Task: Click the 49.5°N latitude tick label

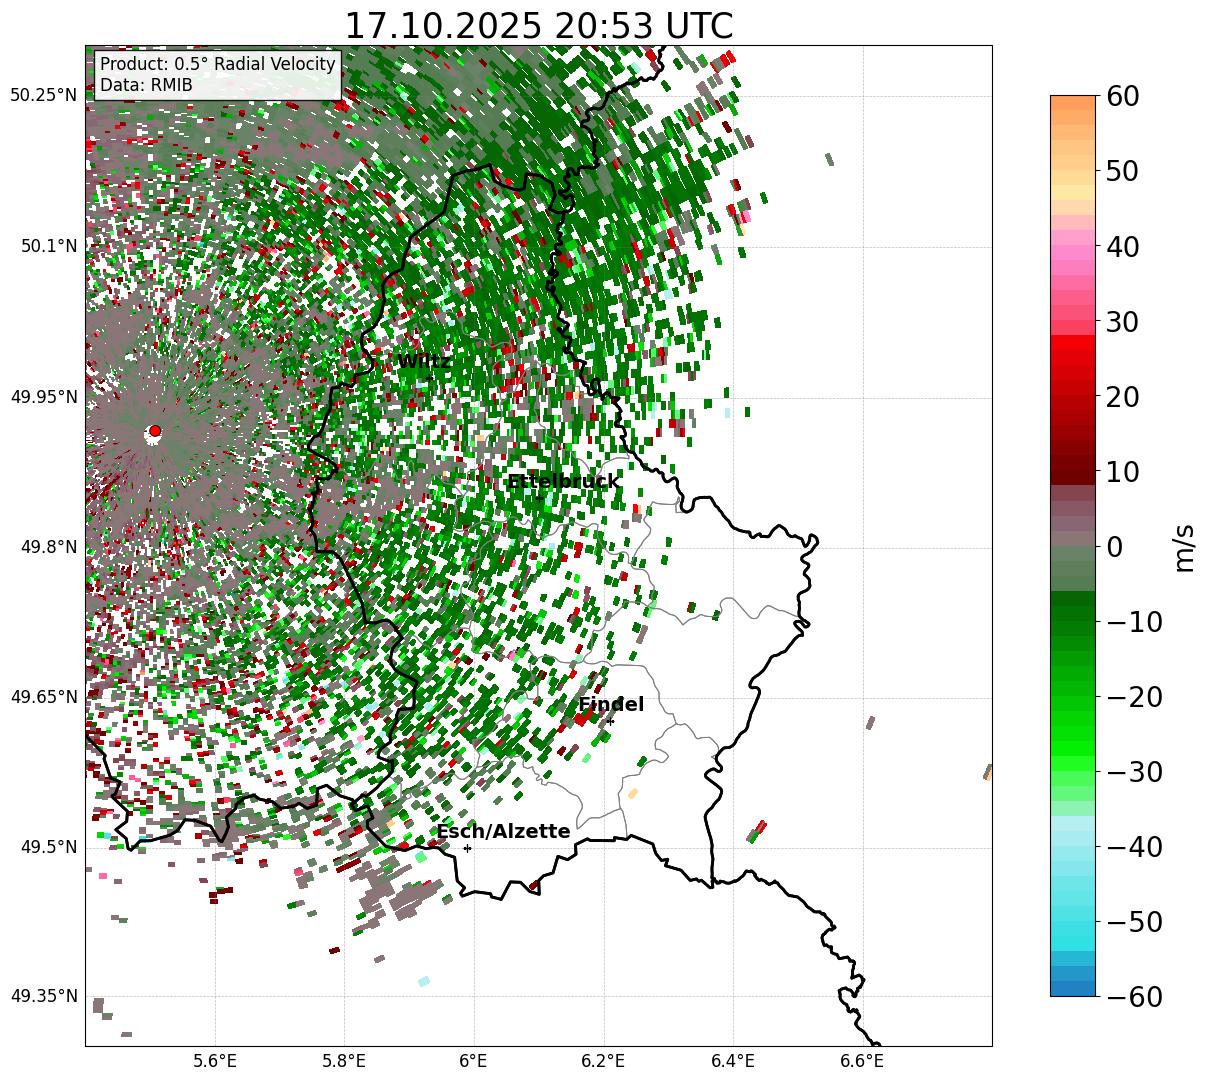Action: [x=48, y=847]
